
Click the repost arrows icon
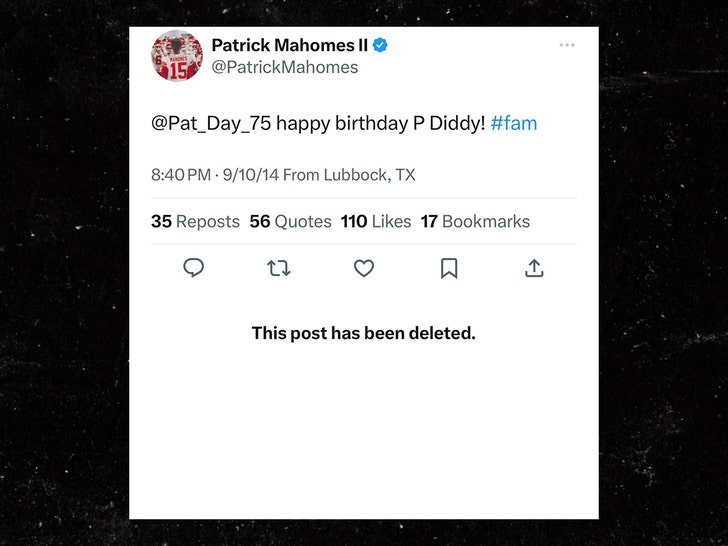(x=279, y=268)
